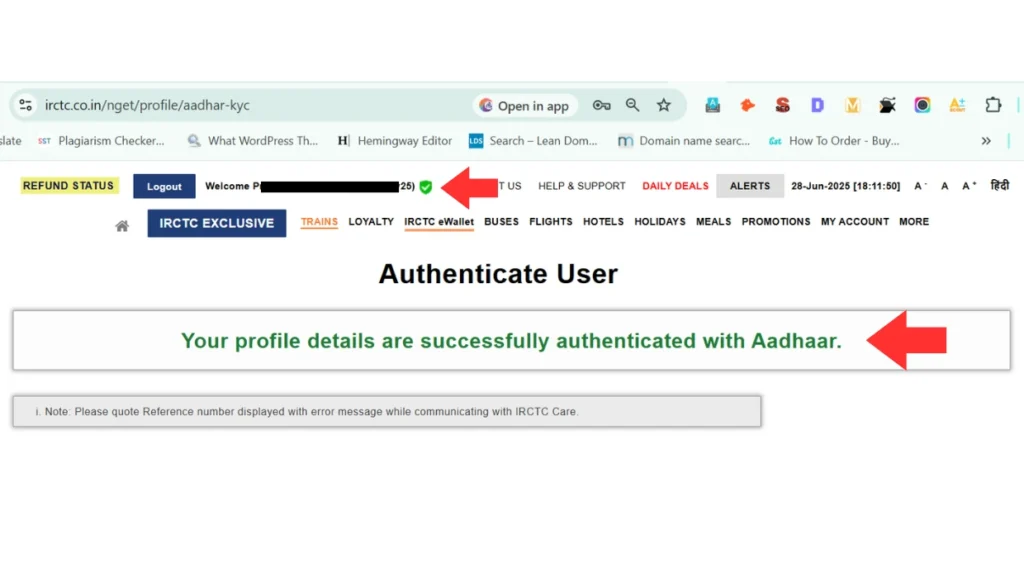
Task: Open the yellow A+ extension icon
Action: pyautogui.click(x=957, y=105)
